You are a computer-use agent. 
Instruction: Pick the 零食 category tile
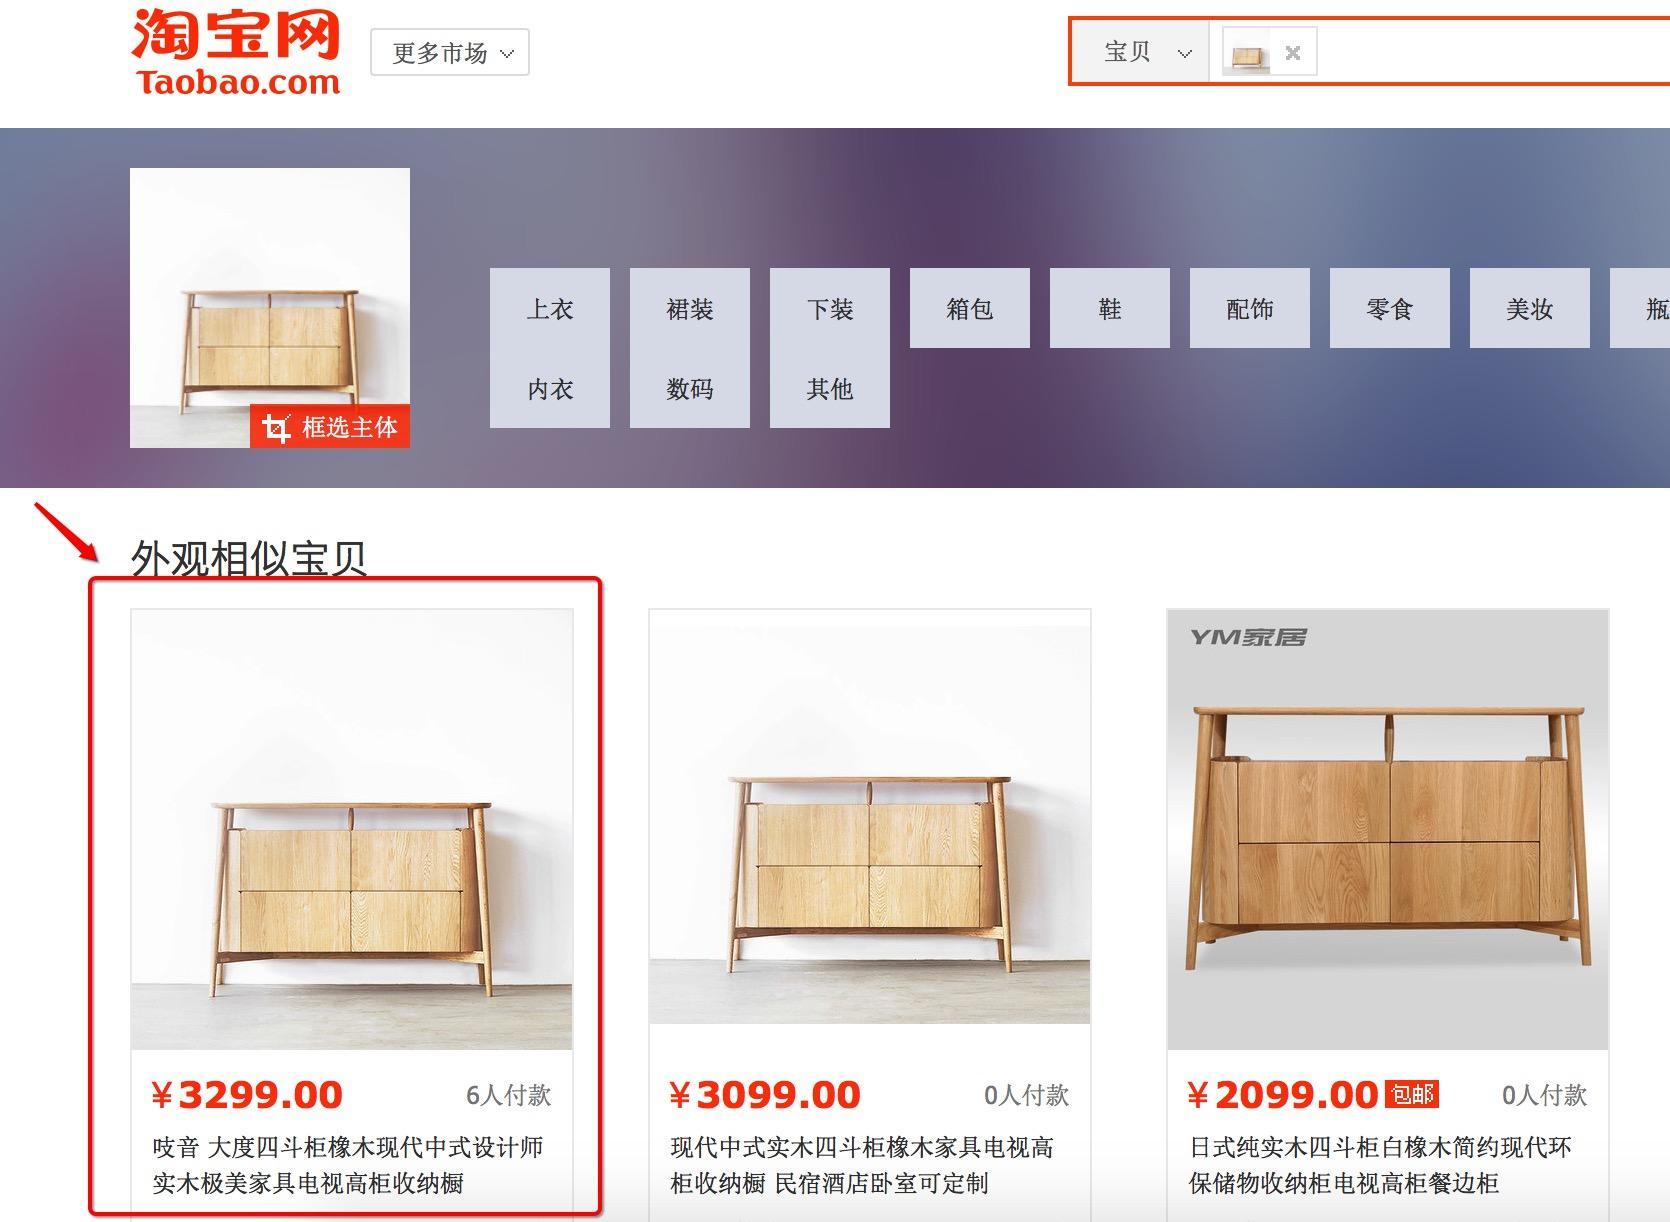1390,308
